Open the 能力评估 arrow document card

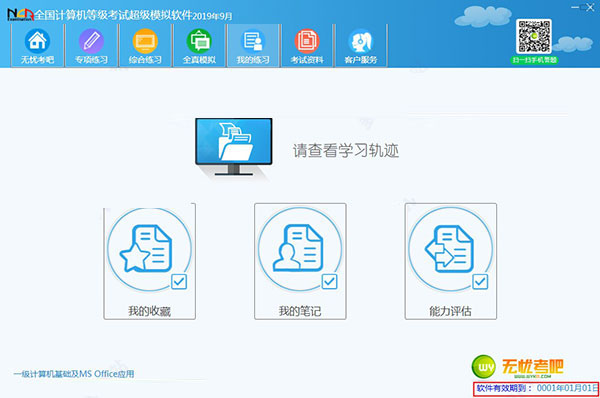450,261
